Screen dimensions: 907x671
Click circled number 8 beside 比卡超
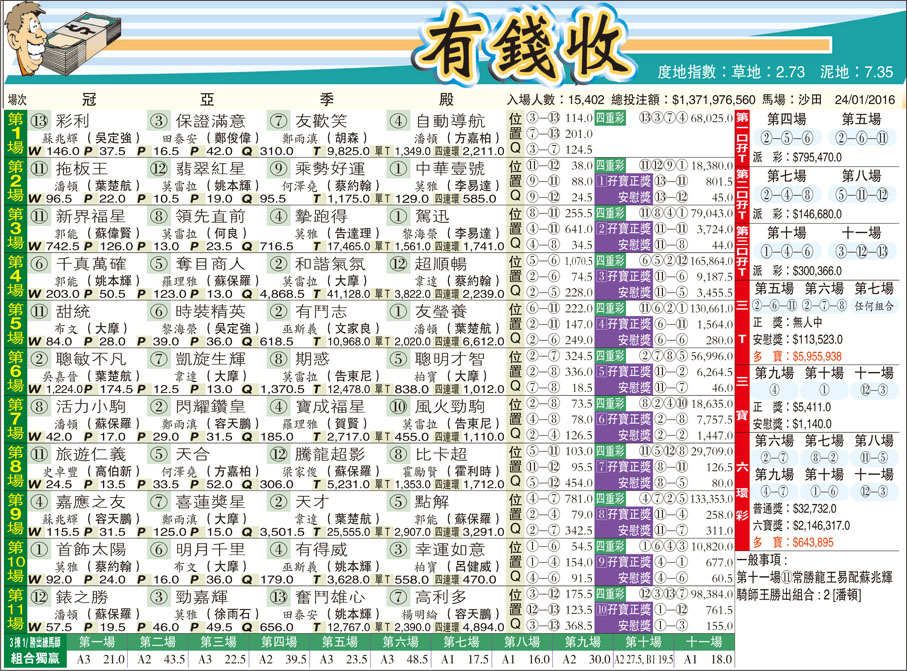[x=398, y=454]
